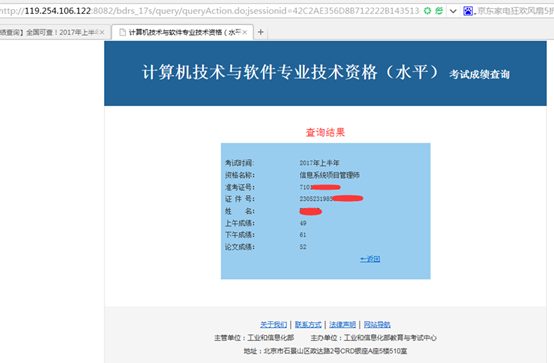Click the morning score value 49

303,223
